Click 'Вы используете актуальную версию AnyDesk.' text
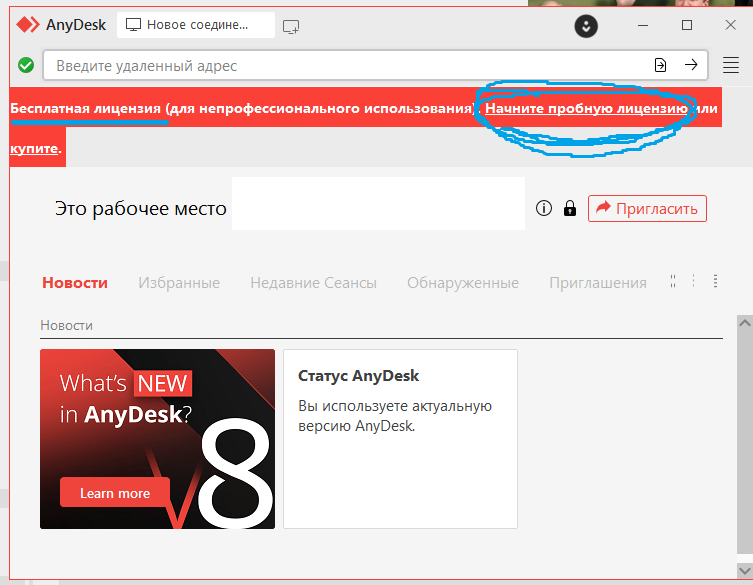This screenshot has height=585, width=753. tap(395, 416)
